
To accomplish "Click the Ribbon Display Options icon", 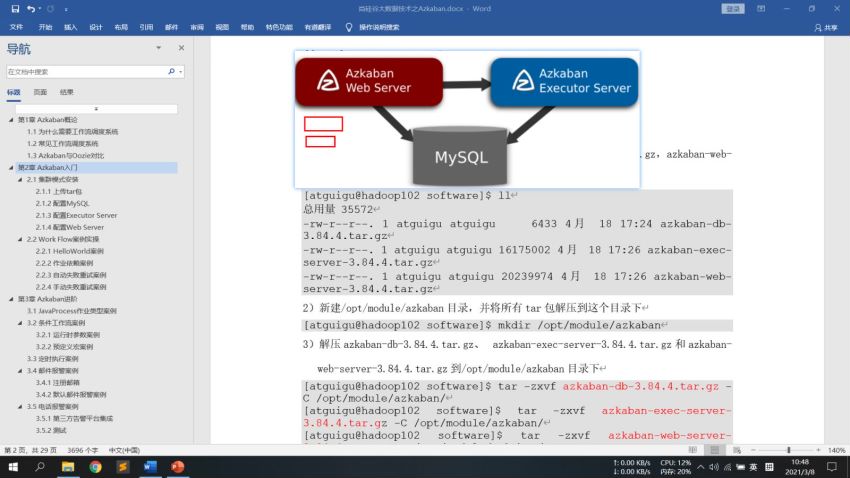I will pyautogui.click(x=761, y=9).
